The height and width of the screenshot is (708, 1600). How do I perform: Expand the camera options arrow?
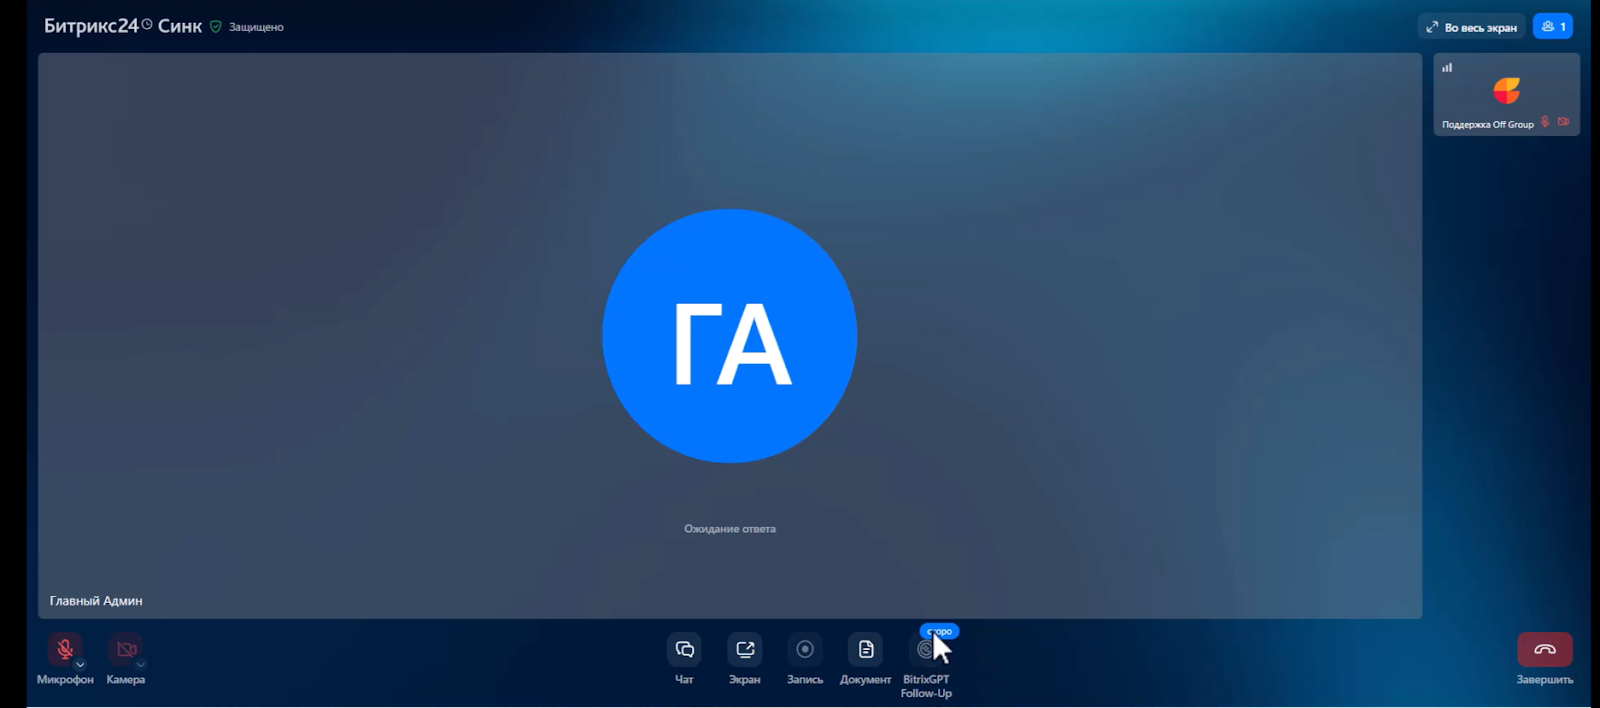pos(141,664)
